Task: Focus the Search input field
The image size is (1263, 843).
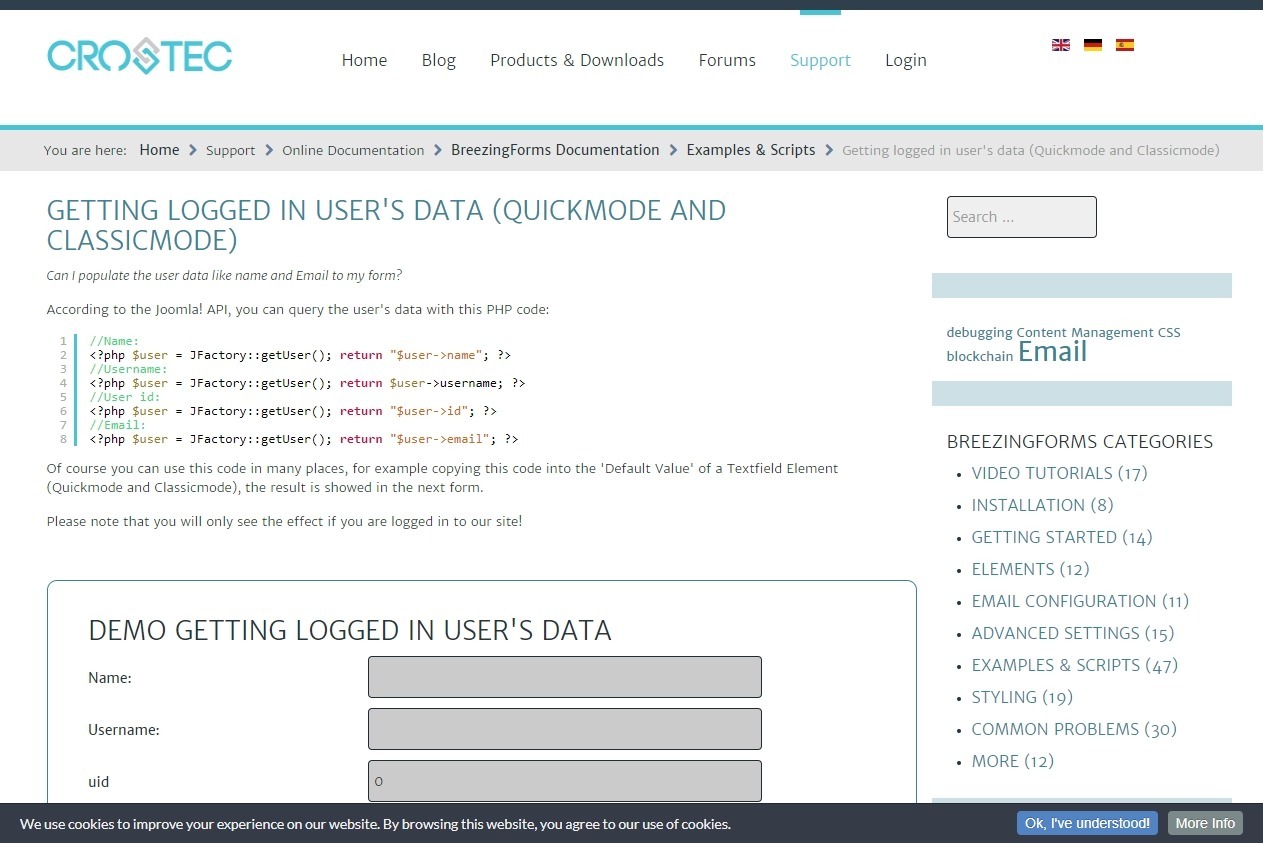Action: tap(1022, 217)
